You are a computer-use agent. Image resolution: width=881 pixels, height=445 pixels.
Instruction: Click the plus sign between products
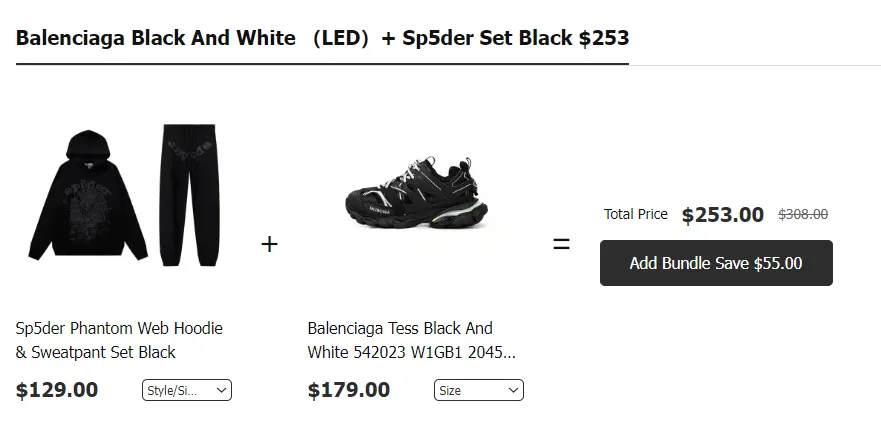269,244
